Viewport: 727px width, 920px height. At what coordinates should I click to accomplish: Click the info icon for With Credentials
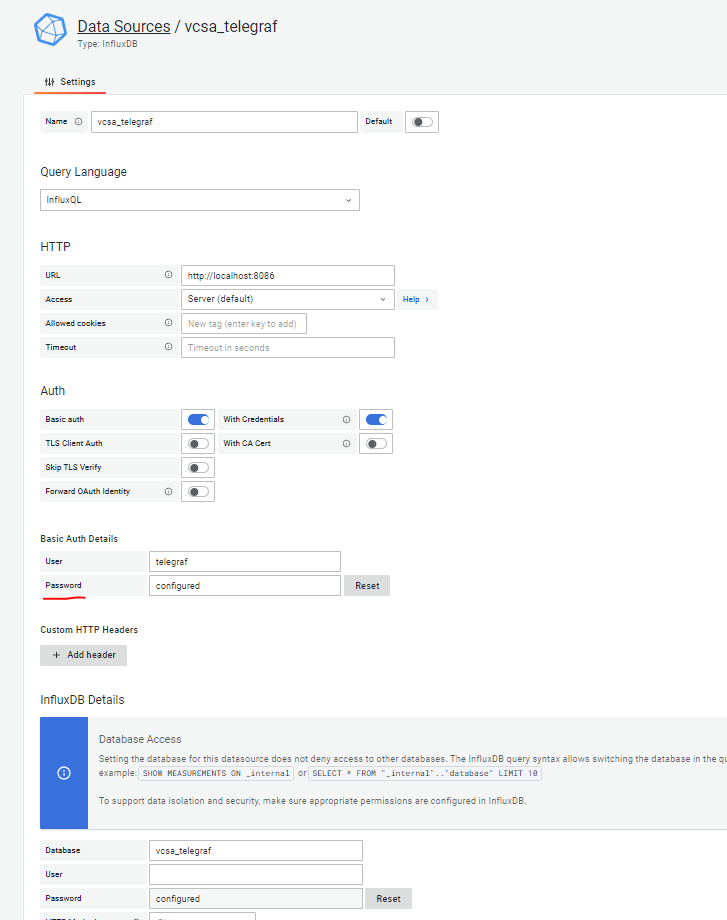click(x=346, y=420)
